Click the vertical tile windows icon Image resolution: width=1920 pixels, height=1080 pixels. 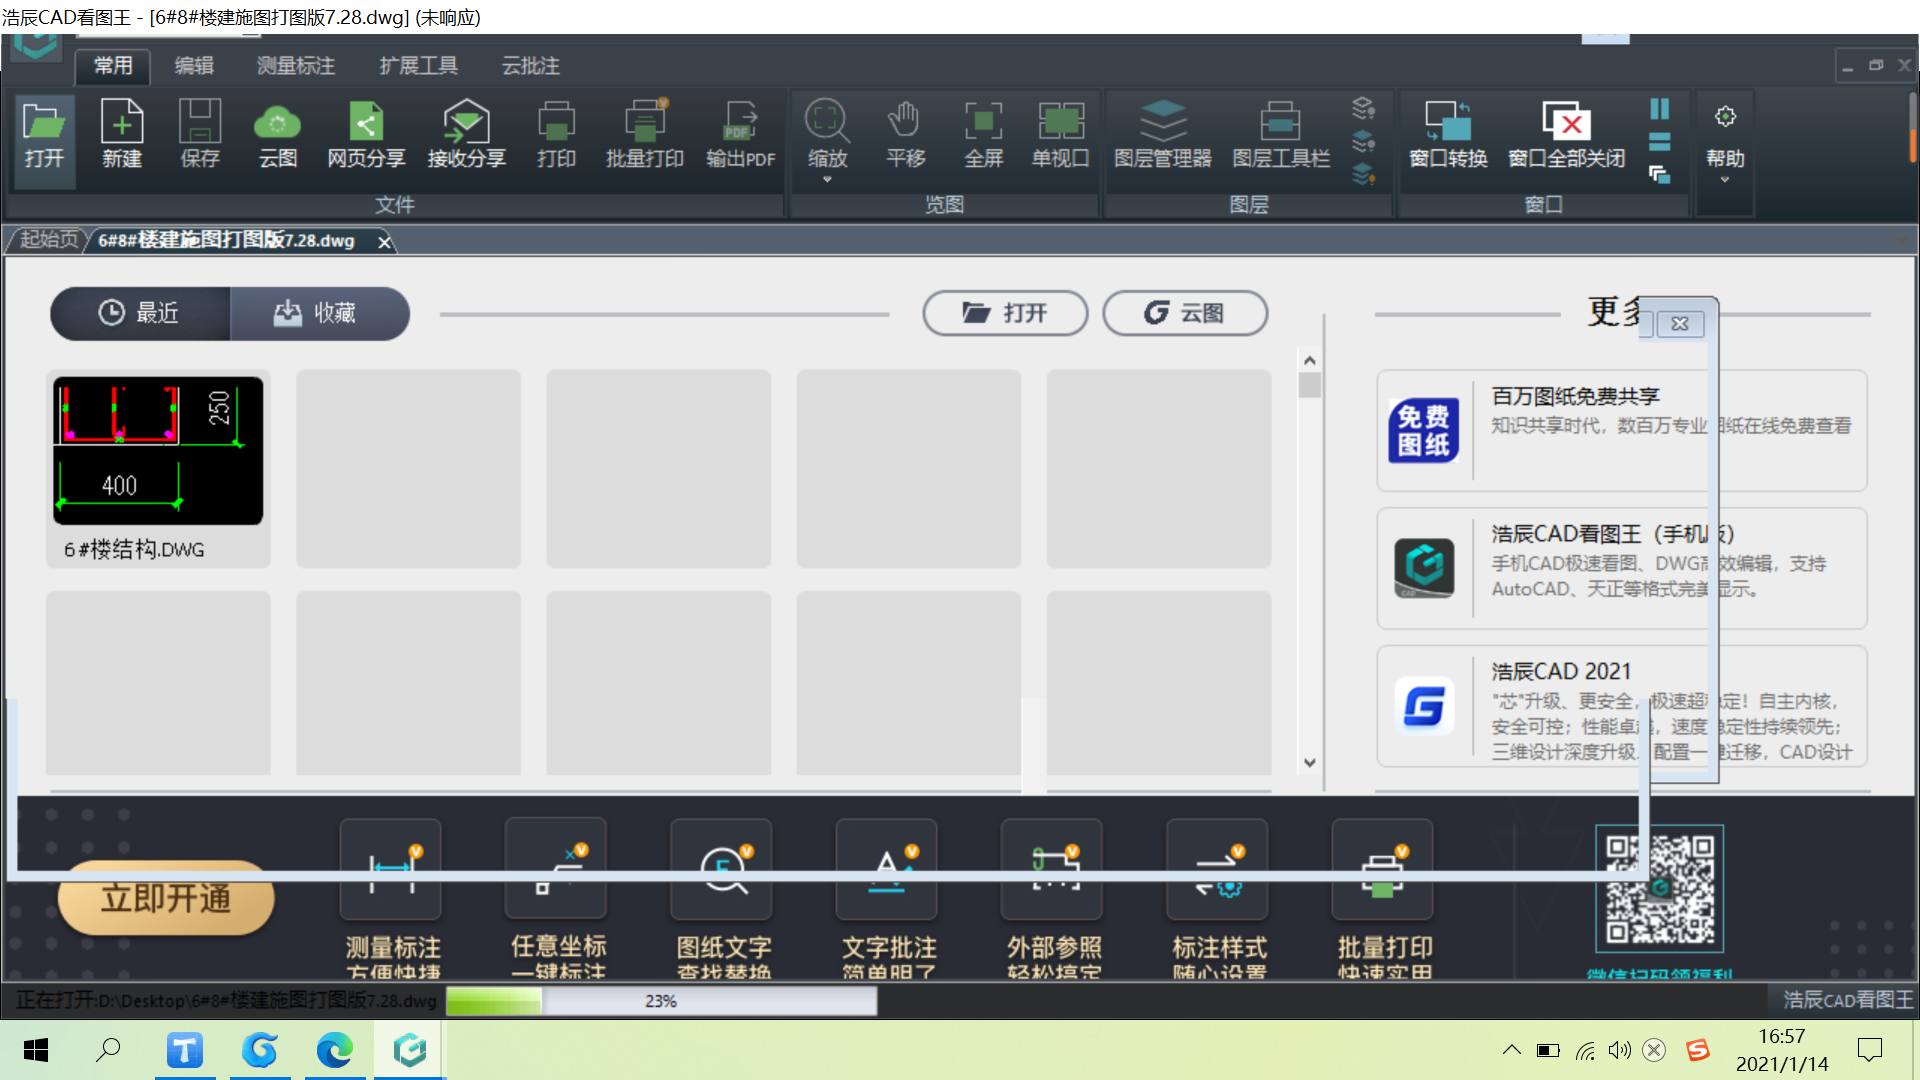1660,108
